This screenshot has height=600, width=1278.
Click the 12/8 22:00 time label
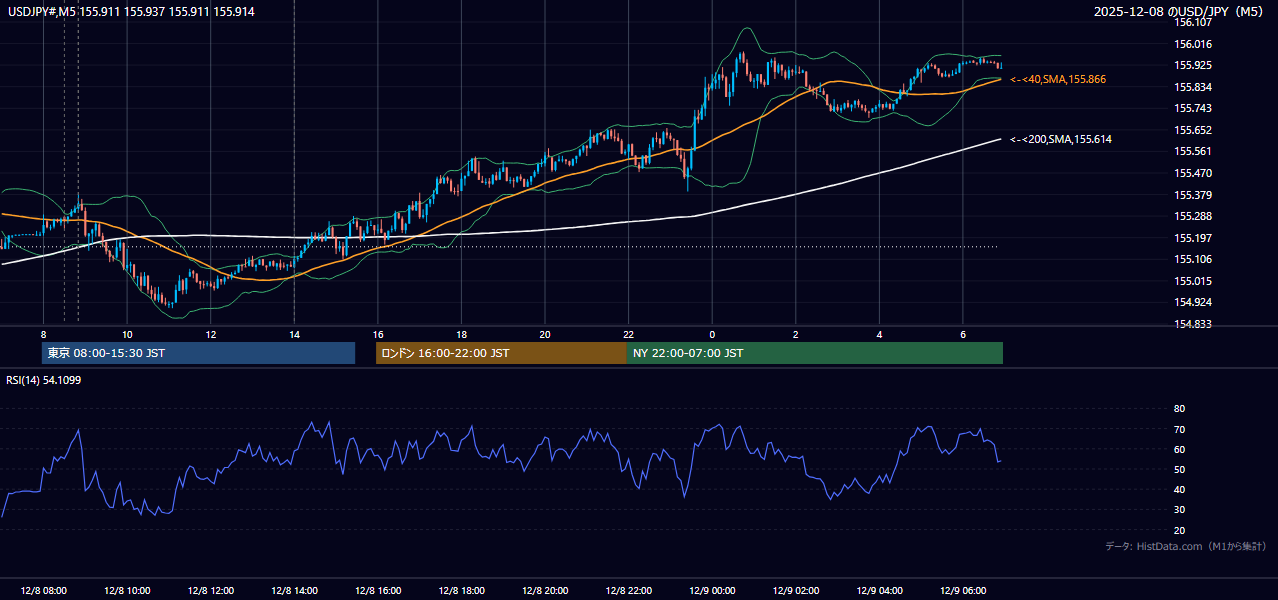tap(628, 591)
